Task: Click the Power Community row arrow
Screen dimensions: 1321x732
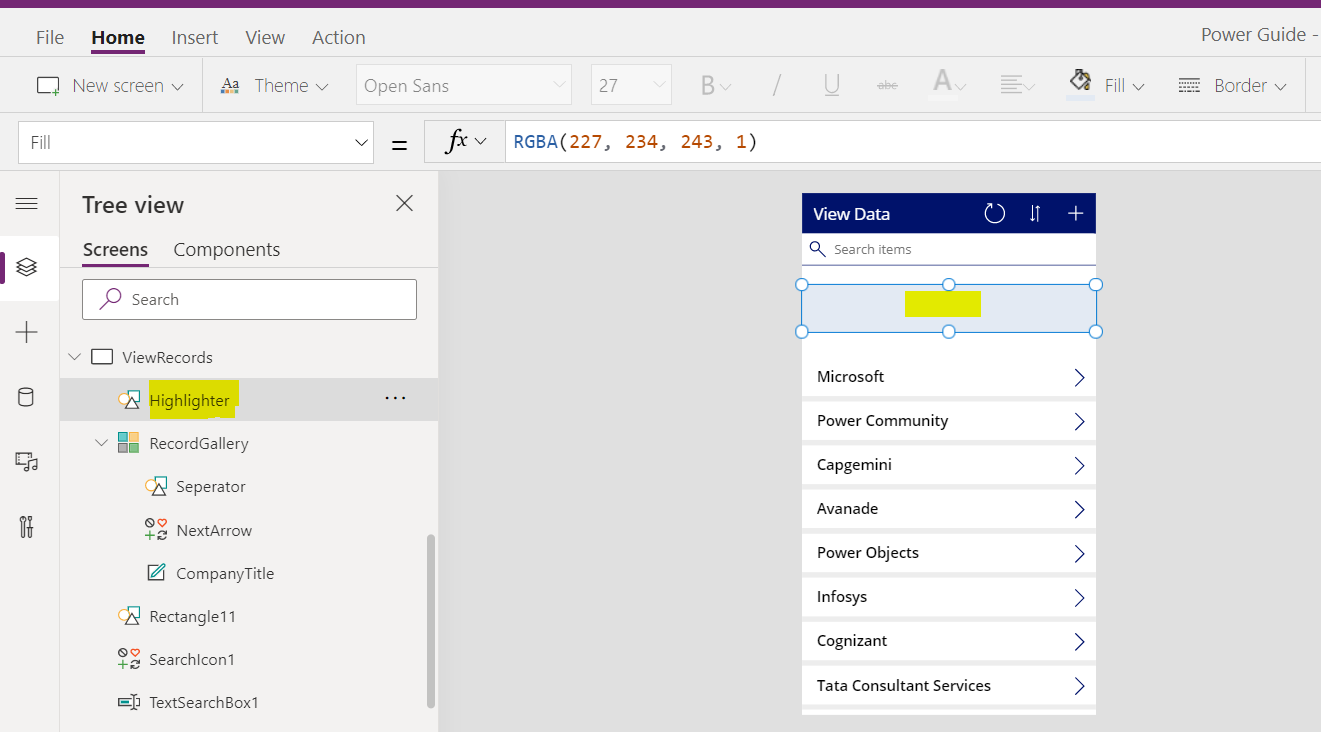Action: click(1079, 421)
